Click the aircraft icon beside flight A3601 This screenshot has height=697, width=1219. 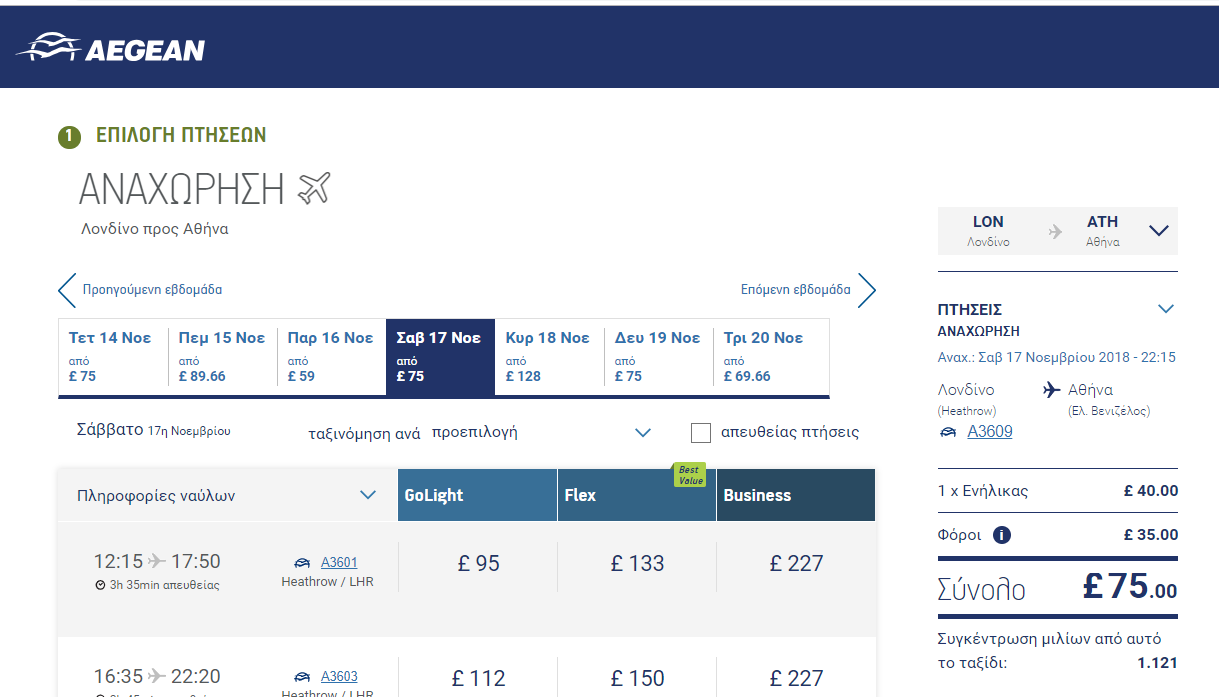point(302,563)
